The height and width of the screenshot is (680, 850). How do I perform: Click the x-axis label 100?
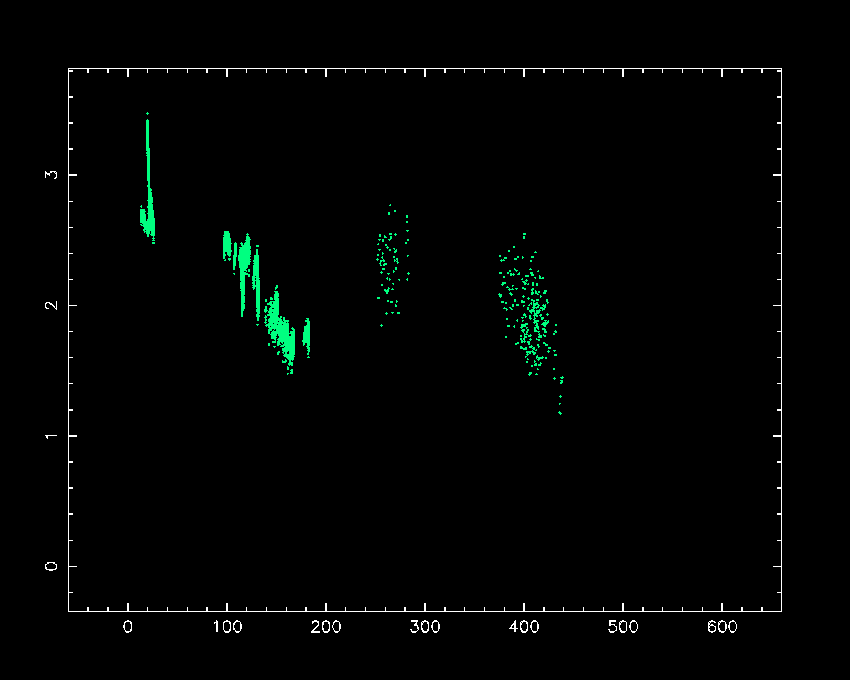tap(227, 627)
